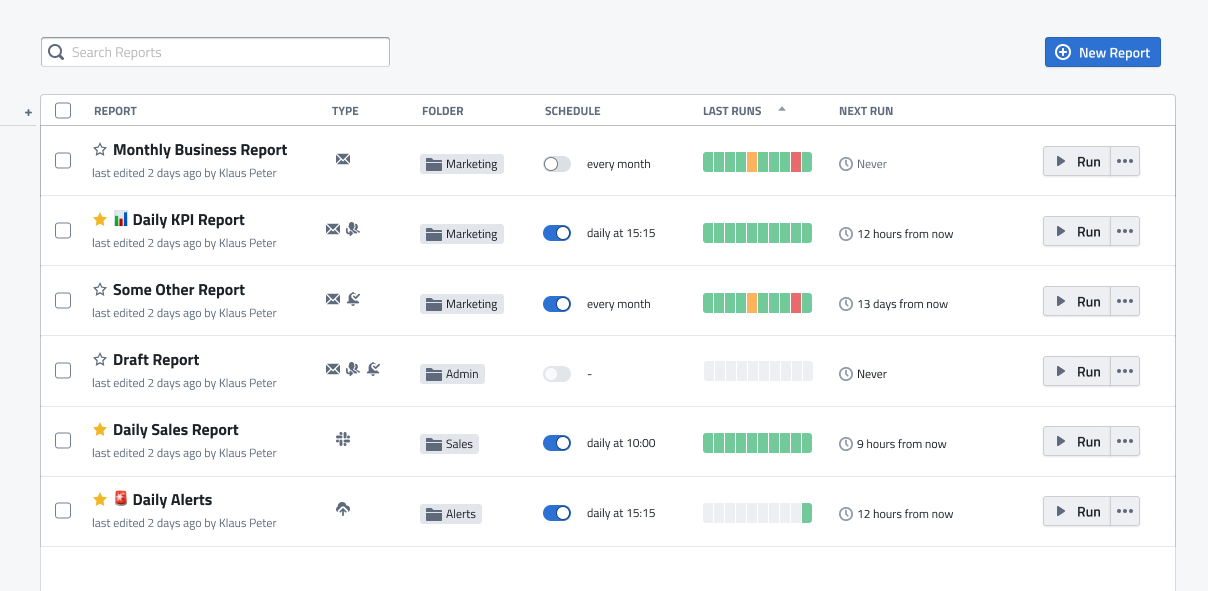
Task: Enable the Monthly Business Report schedule toggle
Action: [x=557, y=164]
